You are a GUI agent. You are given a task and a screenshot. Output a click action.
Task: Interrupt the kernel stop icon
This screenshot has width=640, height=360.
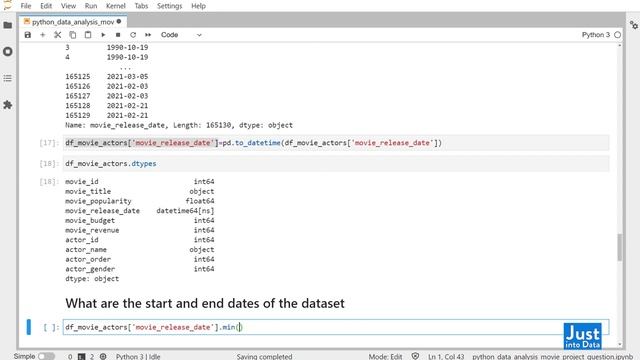coord(118,35)
